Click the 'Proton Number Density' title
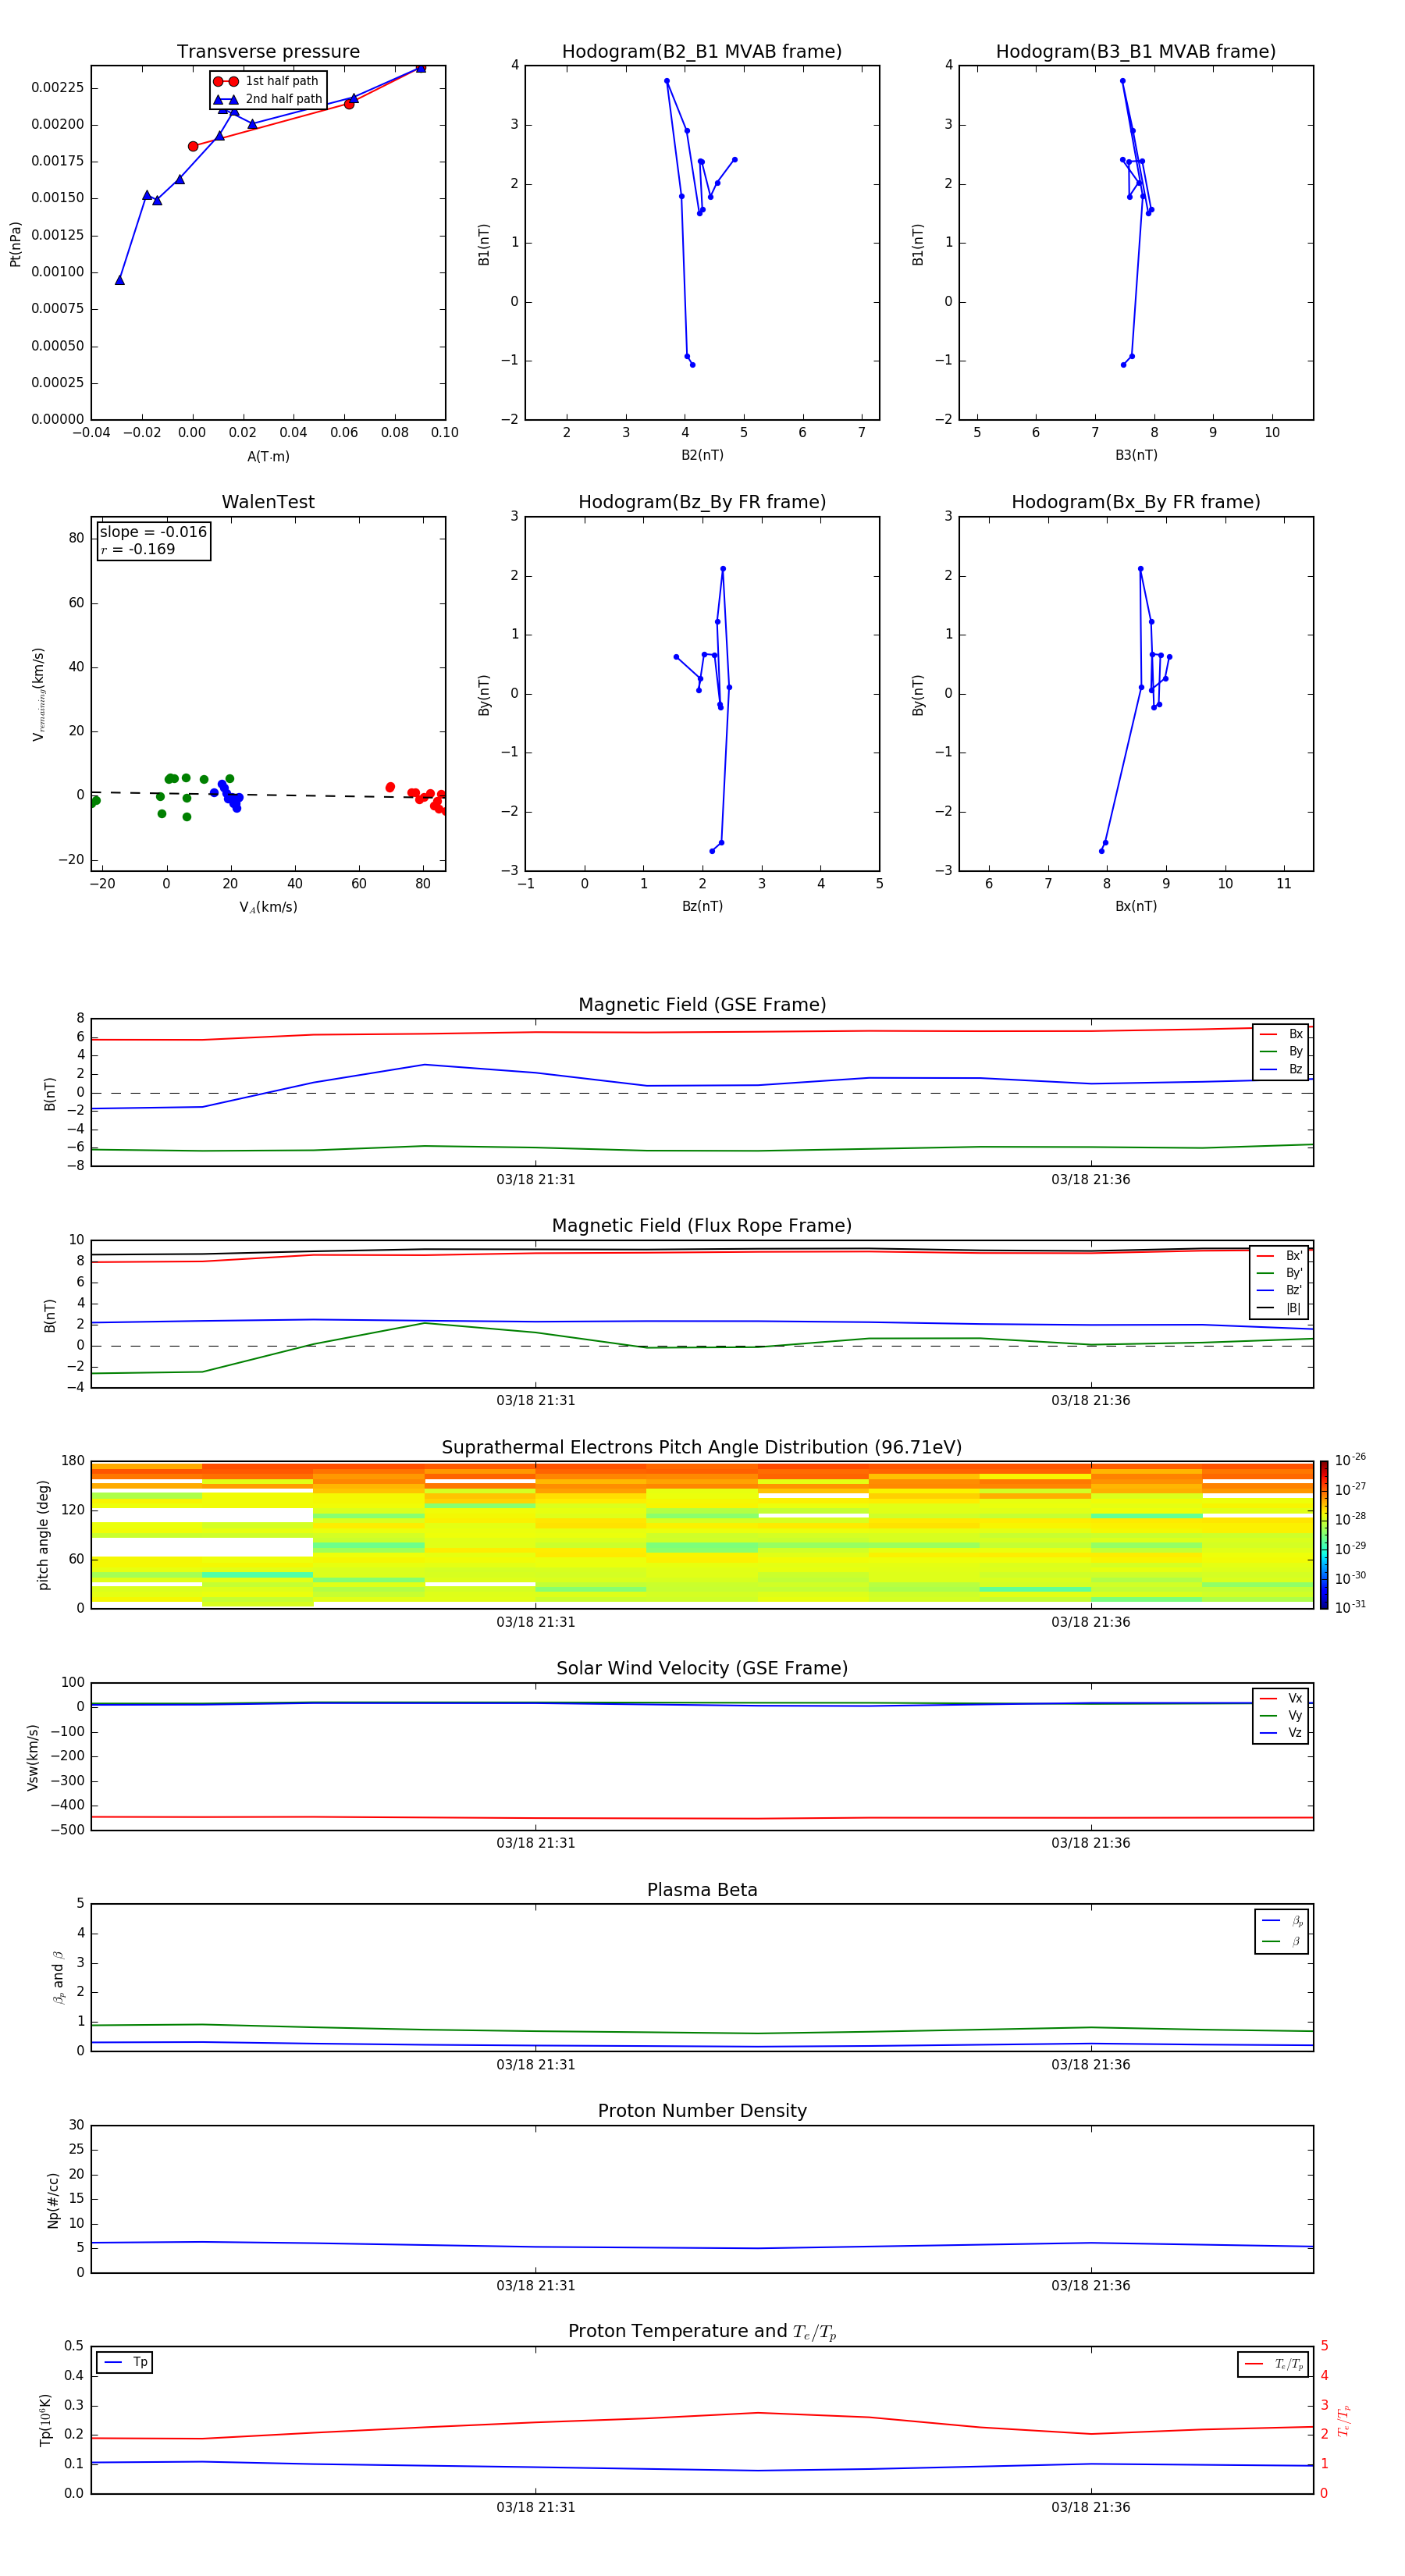 click(702, 2111)
